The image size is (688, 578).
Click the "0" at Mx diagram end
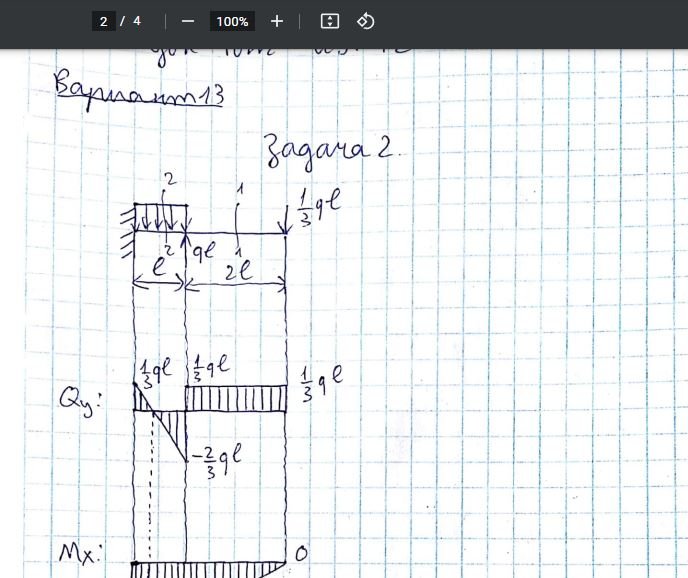pos(301,553)
